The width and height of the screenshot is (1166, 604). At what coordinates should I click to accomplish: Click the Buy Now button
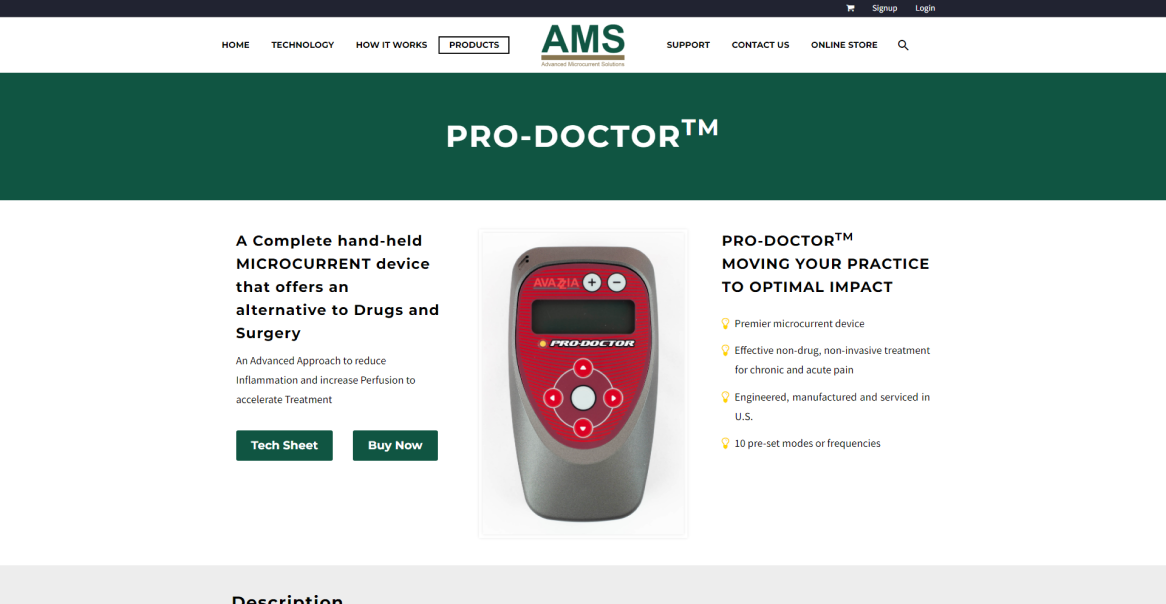coord(395,446)
